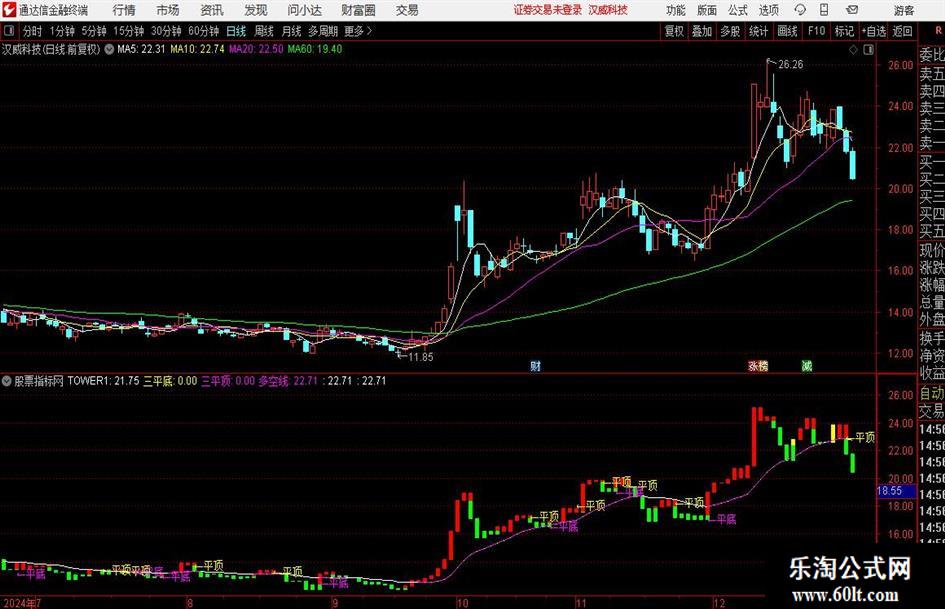Click the +自选 add to watchlist button
Image resolution: width=945 pixels, height=609 pixels.
click(873, 31)
